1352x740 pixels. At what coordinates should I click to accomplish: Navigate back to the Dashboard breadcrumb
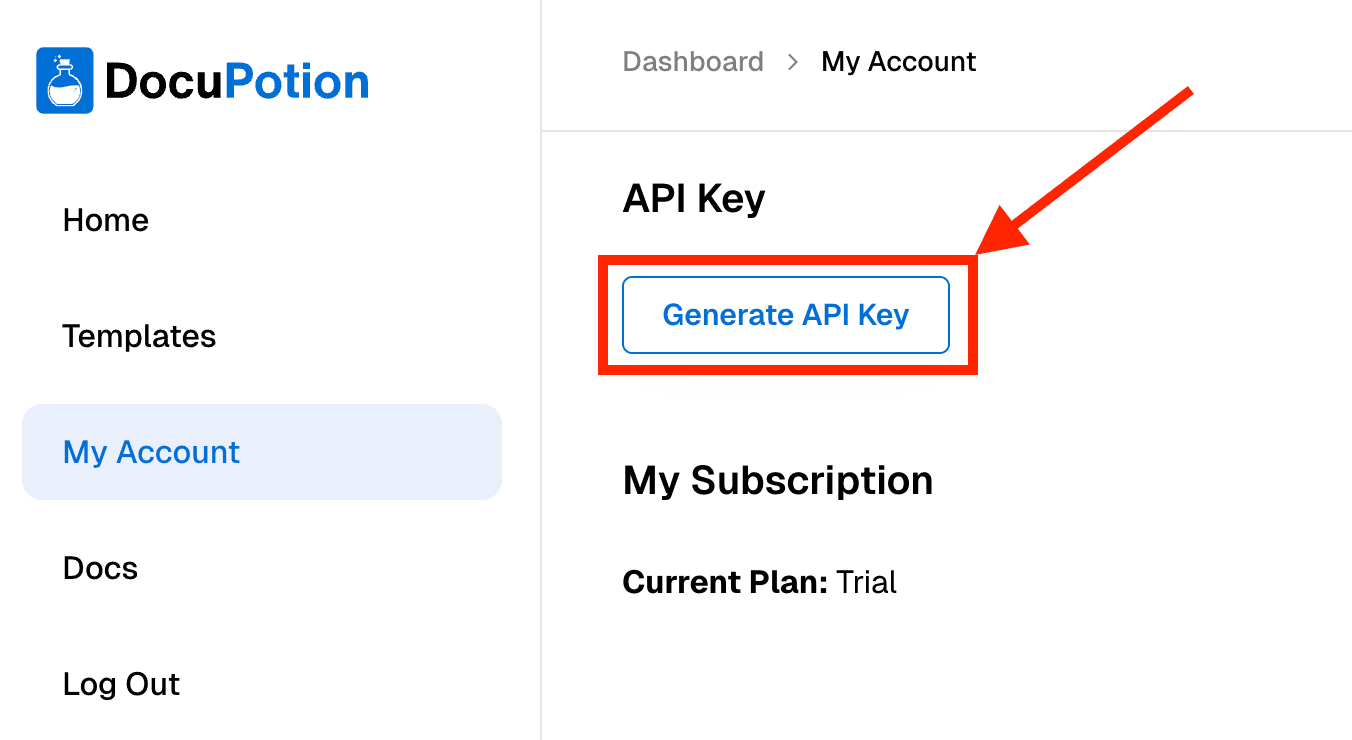coord(693,61)
